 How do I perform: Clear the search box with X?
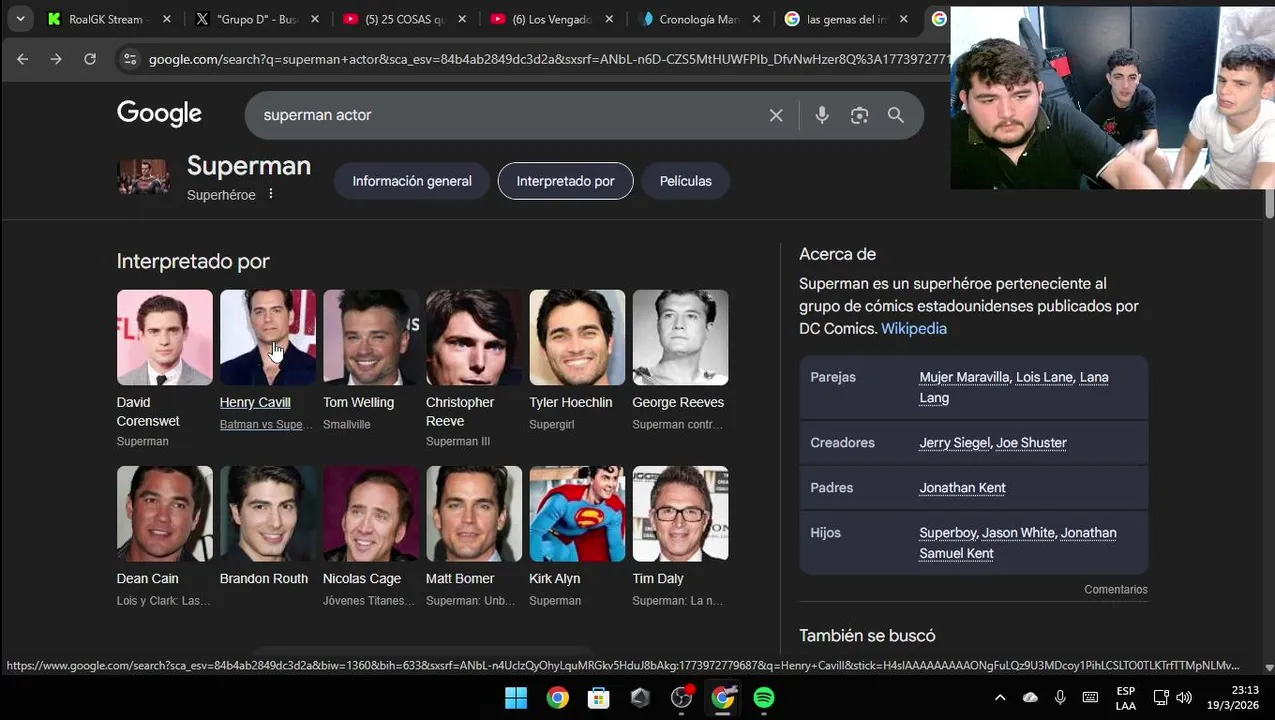click(776, 115)
